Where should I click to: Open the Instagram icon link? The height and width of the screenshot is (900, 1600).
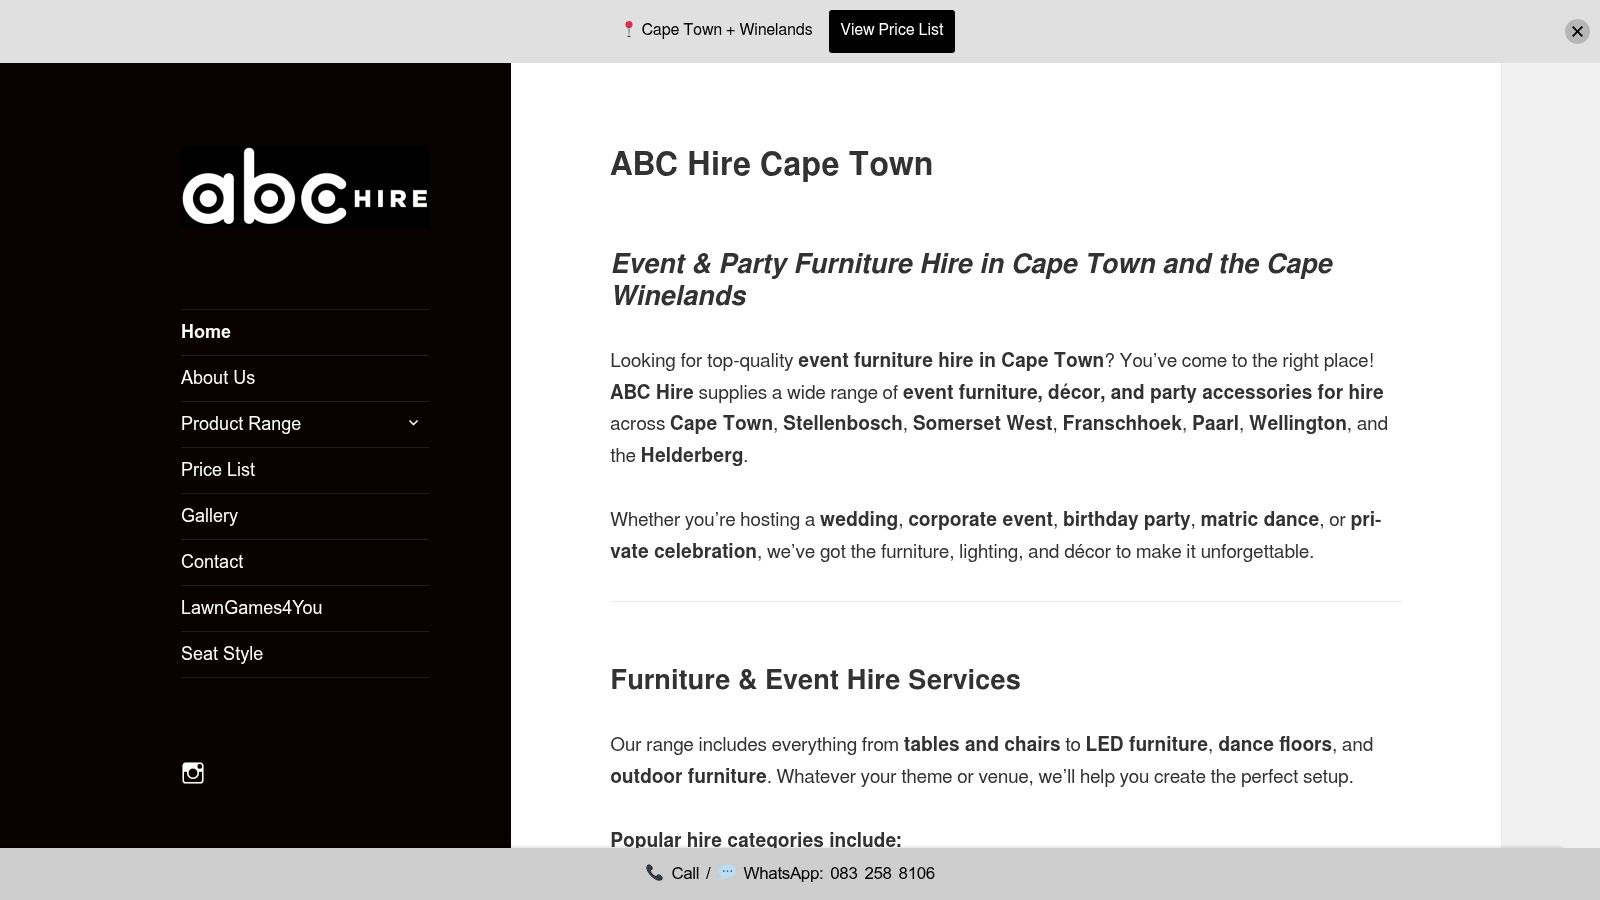point(193,773)
